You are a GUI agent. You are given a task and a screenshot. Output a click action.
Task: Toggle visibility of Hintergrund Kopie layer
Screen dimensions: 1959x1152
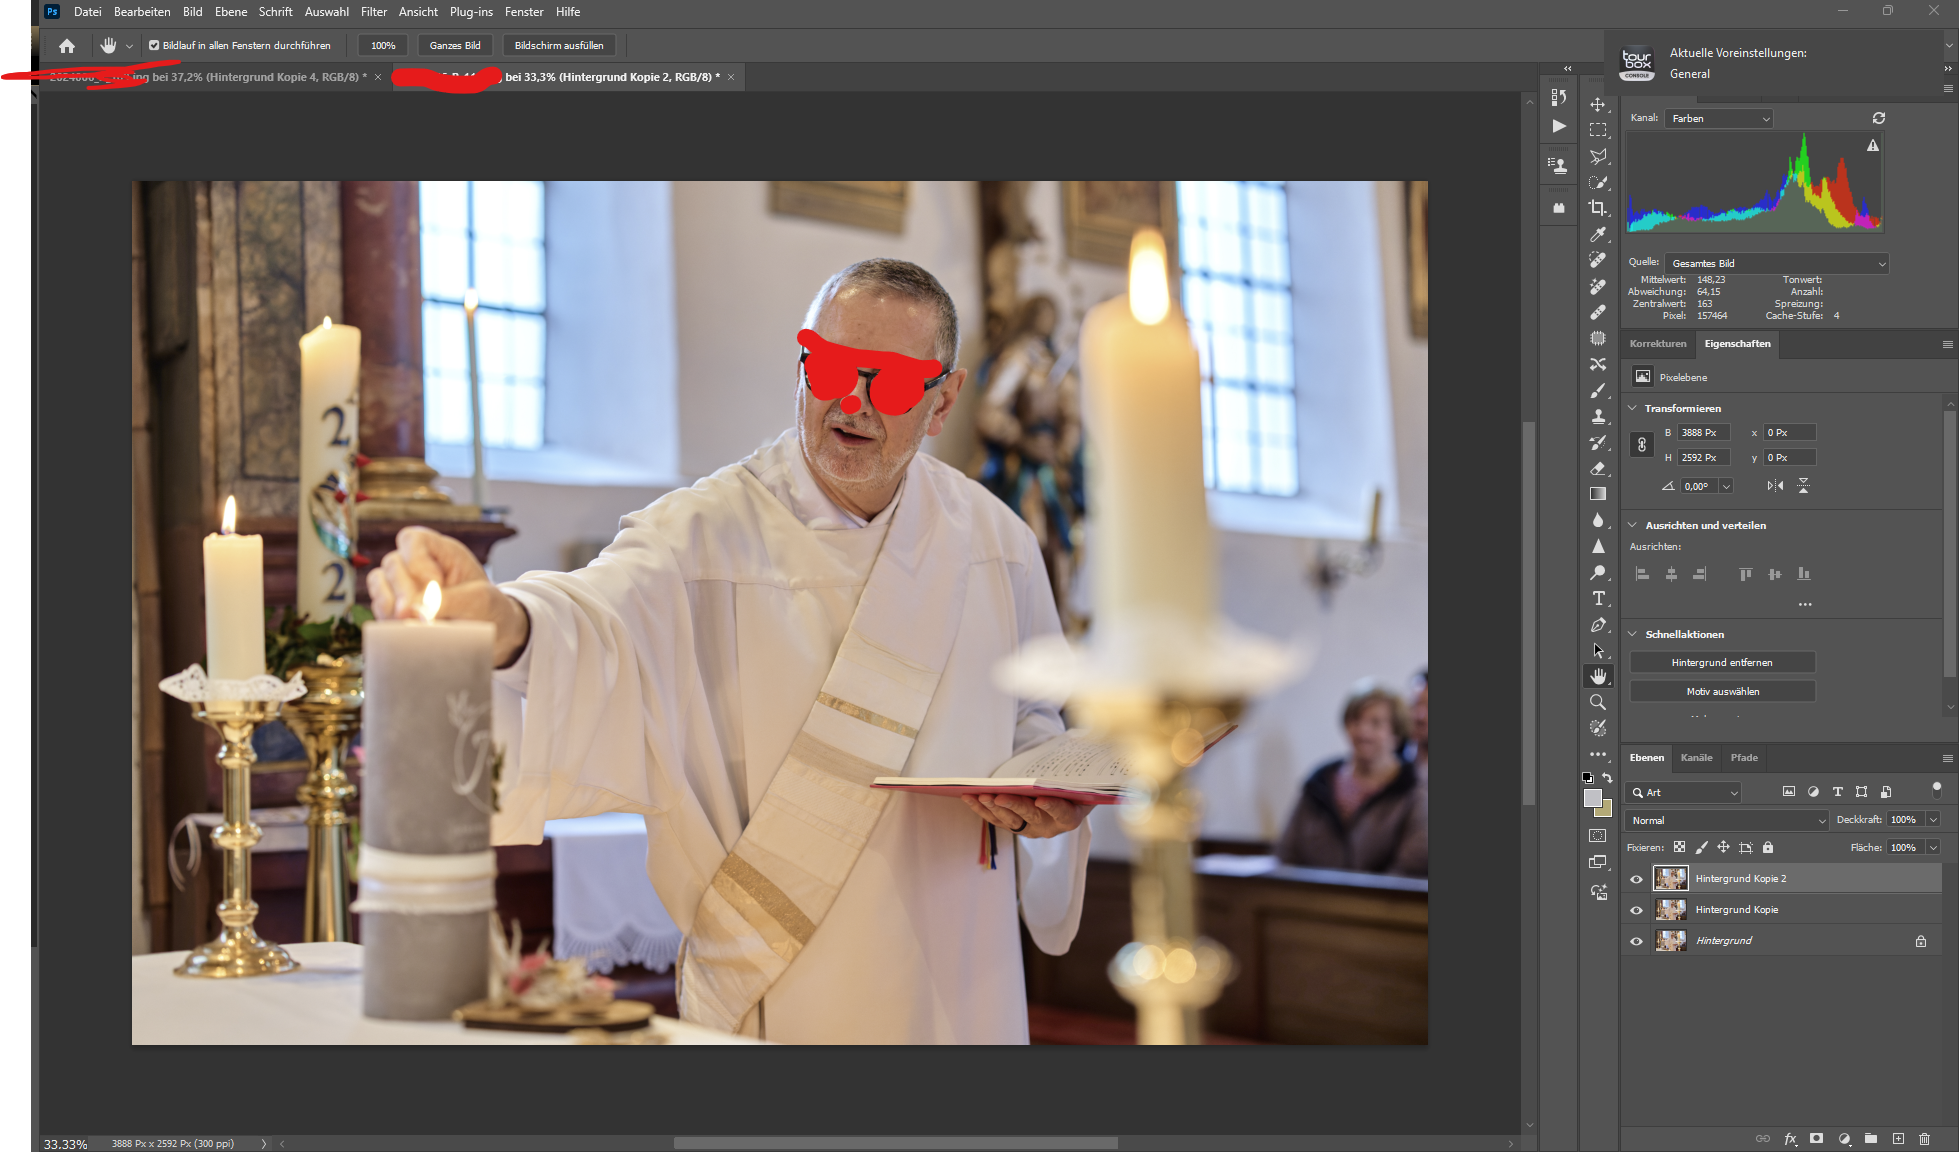(1637, 910)
